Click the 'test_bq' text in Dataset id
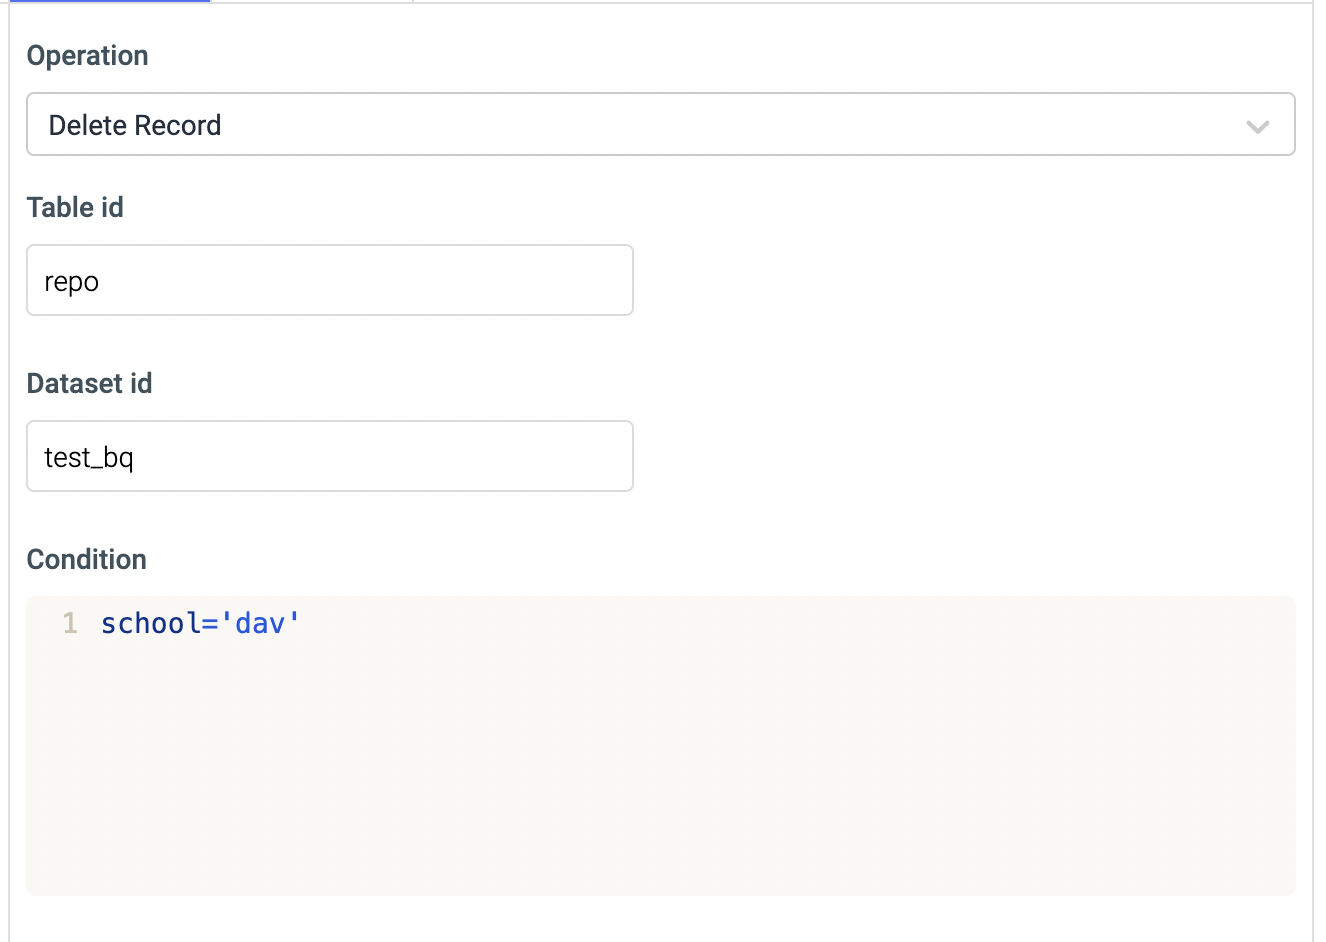 [89, 458]
